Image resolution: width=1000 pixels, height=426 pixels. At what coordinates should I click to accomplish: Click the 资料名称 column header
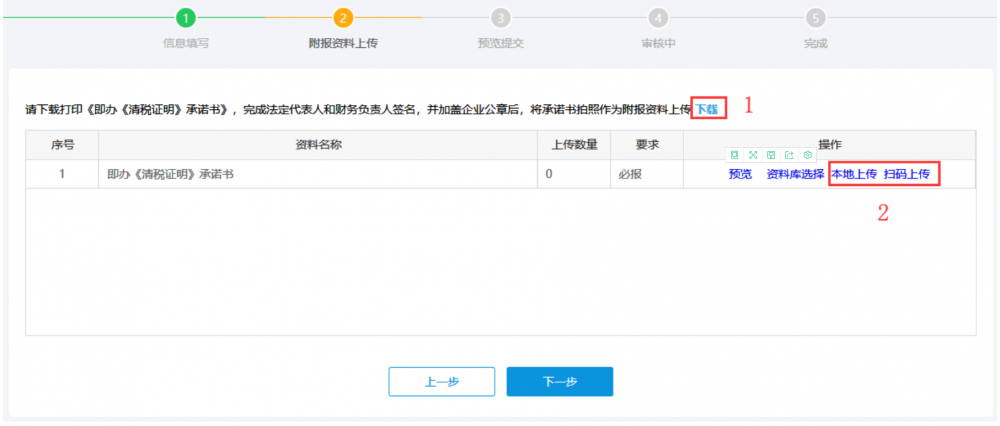[320, 145]
